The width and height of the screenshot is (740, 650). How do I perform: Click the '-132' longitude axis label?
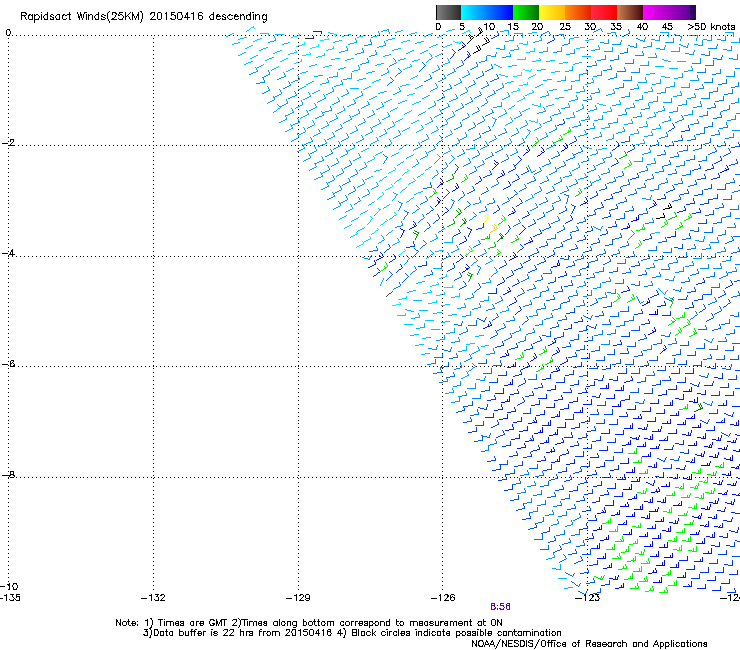153,598
